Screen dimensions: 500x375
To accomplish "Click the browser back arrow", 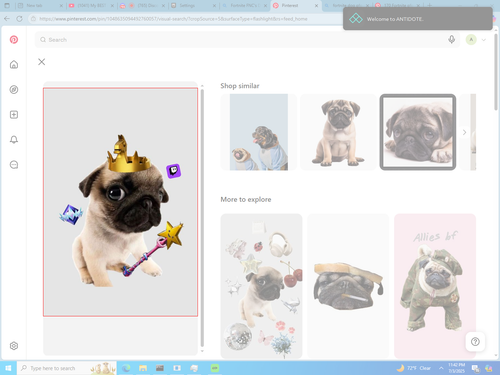I will [7, 19].
